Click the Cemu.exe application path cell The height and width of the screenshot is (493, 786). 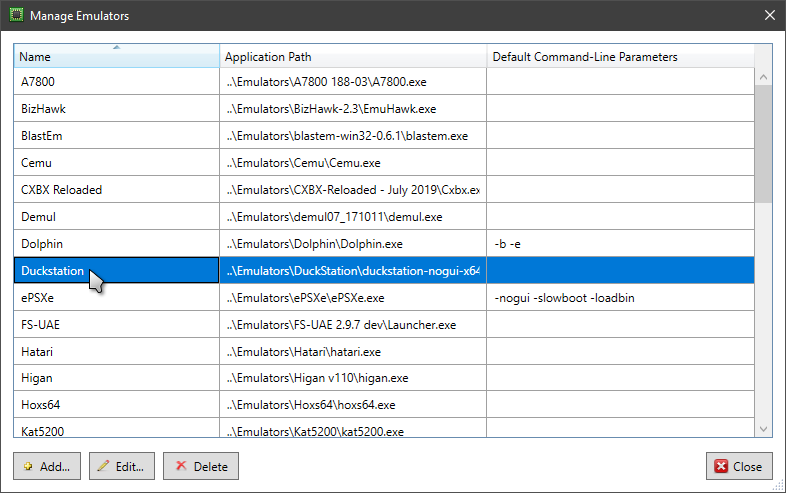coord(353,162)
